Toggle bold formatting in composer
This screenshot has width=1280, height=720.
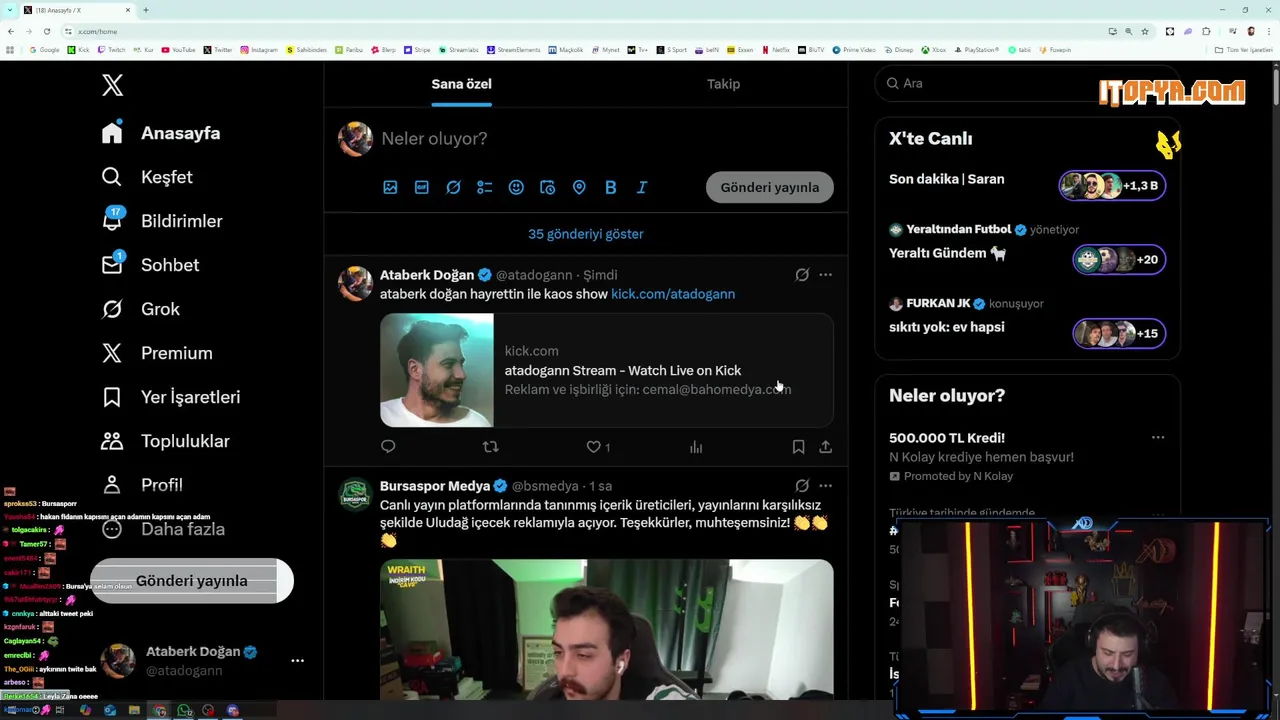[x=611, y=187]
